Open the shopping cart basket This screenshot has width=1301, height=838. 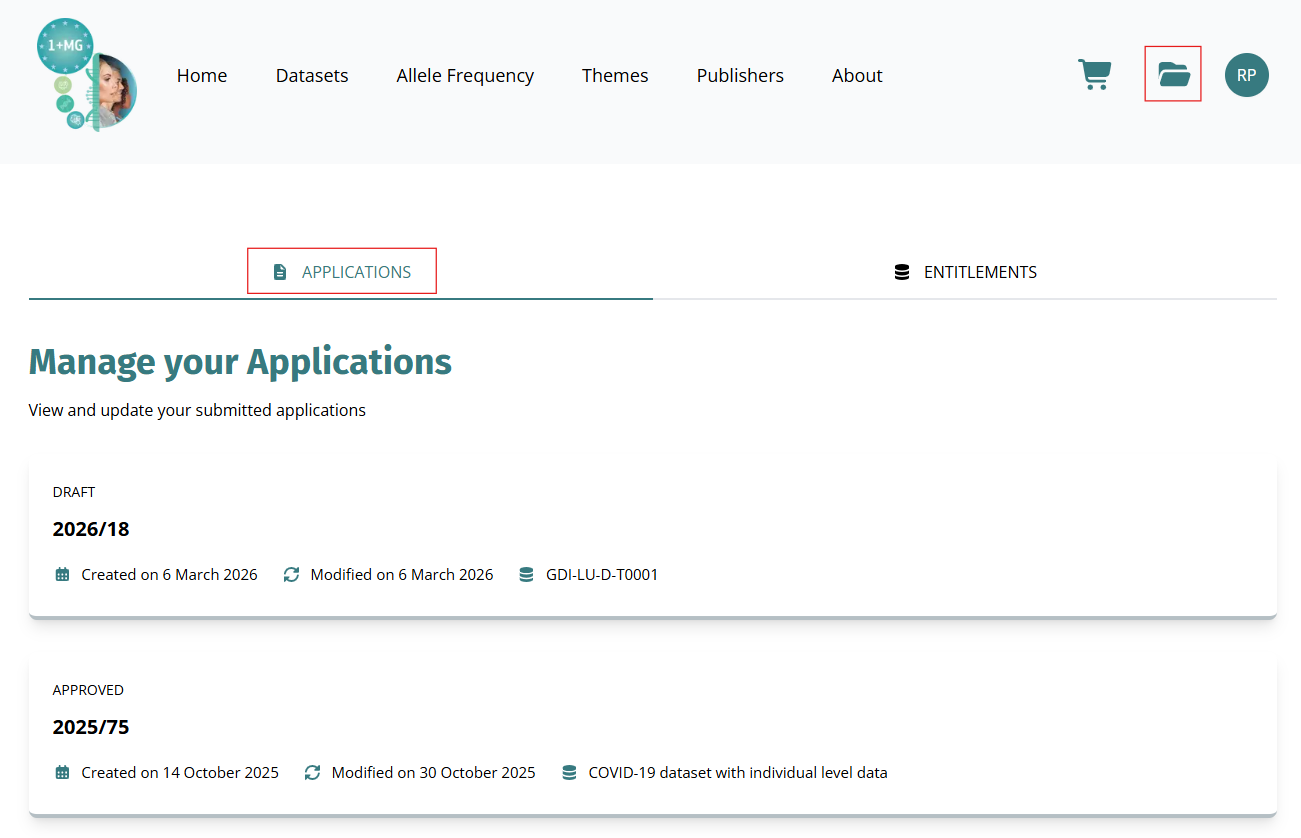(1094, 75)
